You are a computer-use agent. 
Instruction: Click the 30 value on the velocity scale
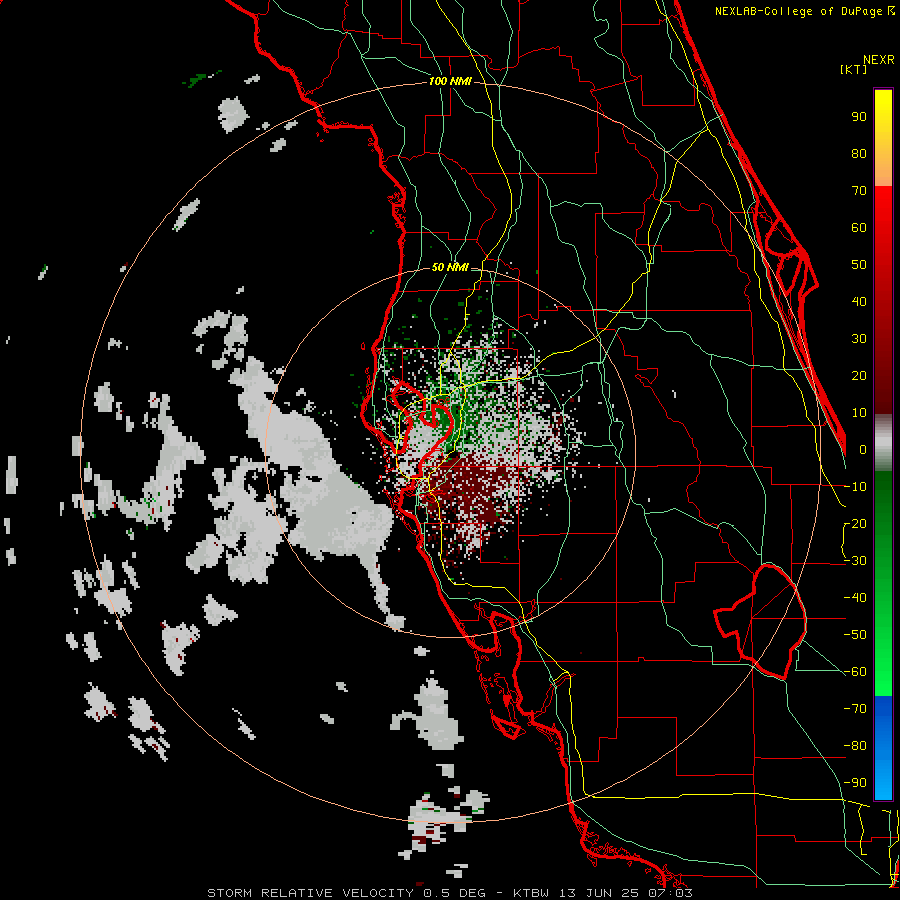859,338
